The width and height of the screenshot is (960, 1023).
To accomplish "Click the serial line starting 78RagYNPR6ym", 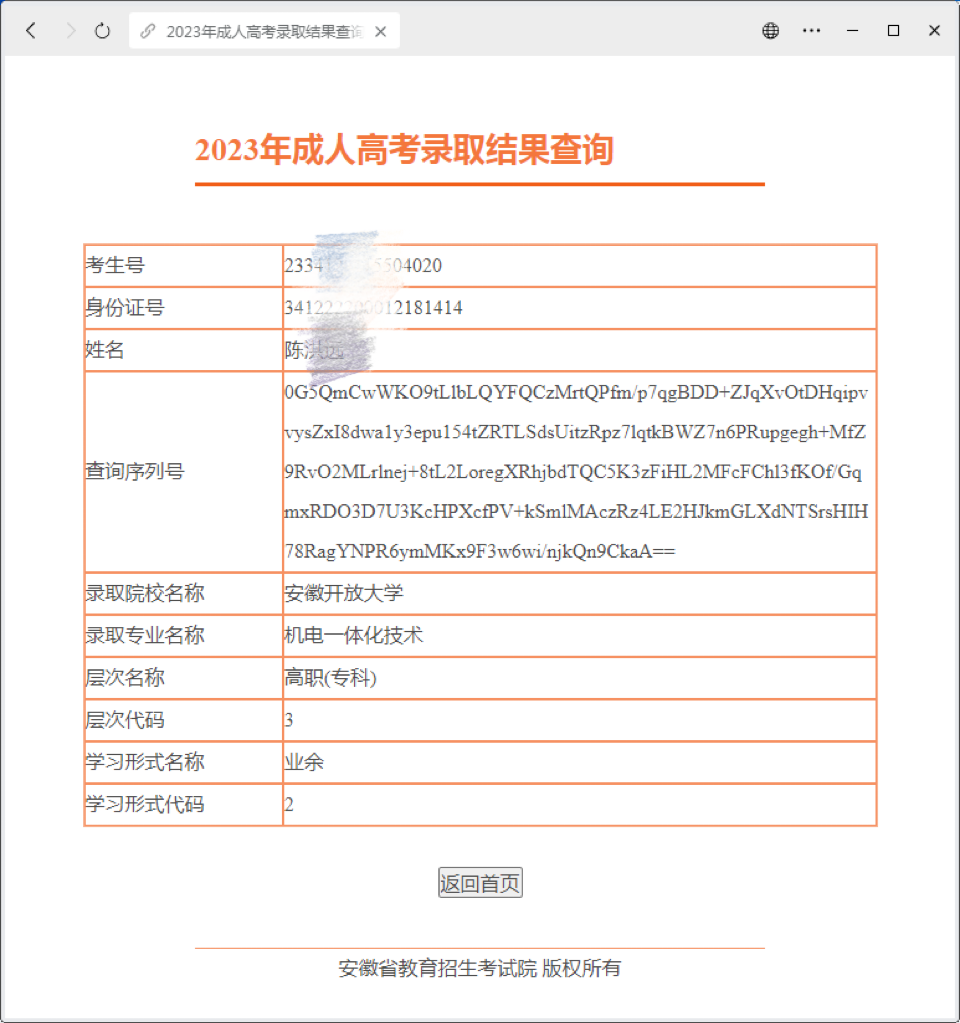I will coord(480,551).
